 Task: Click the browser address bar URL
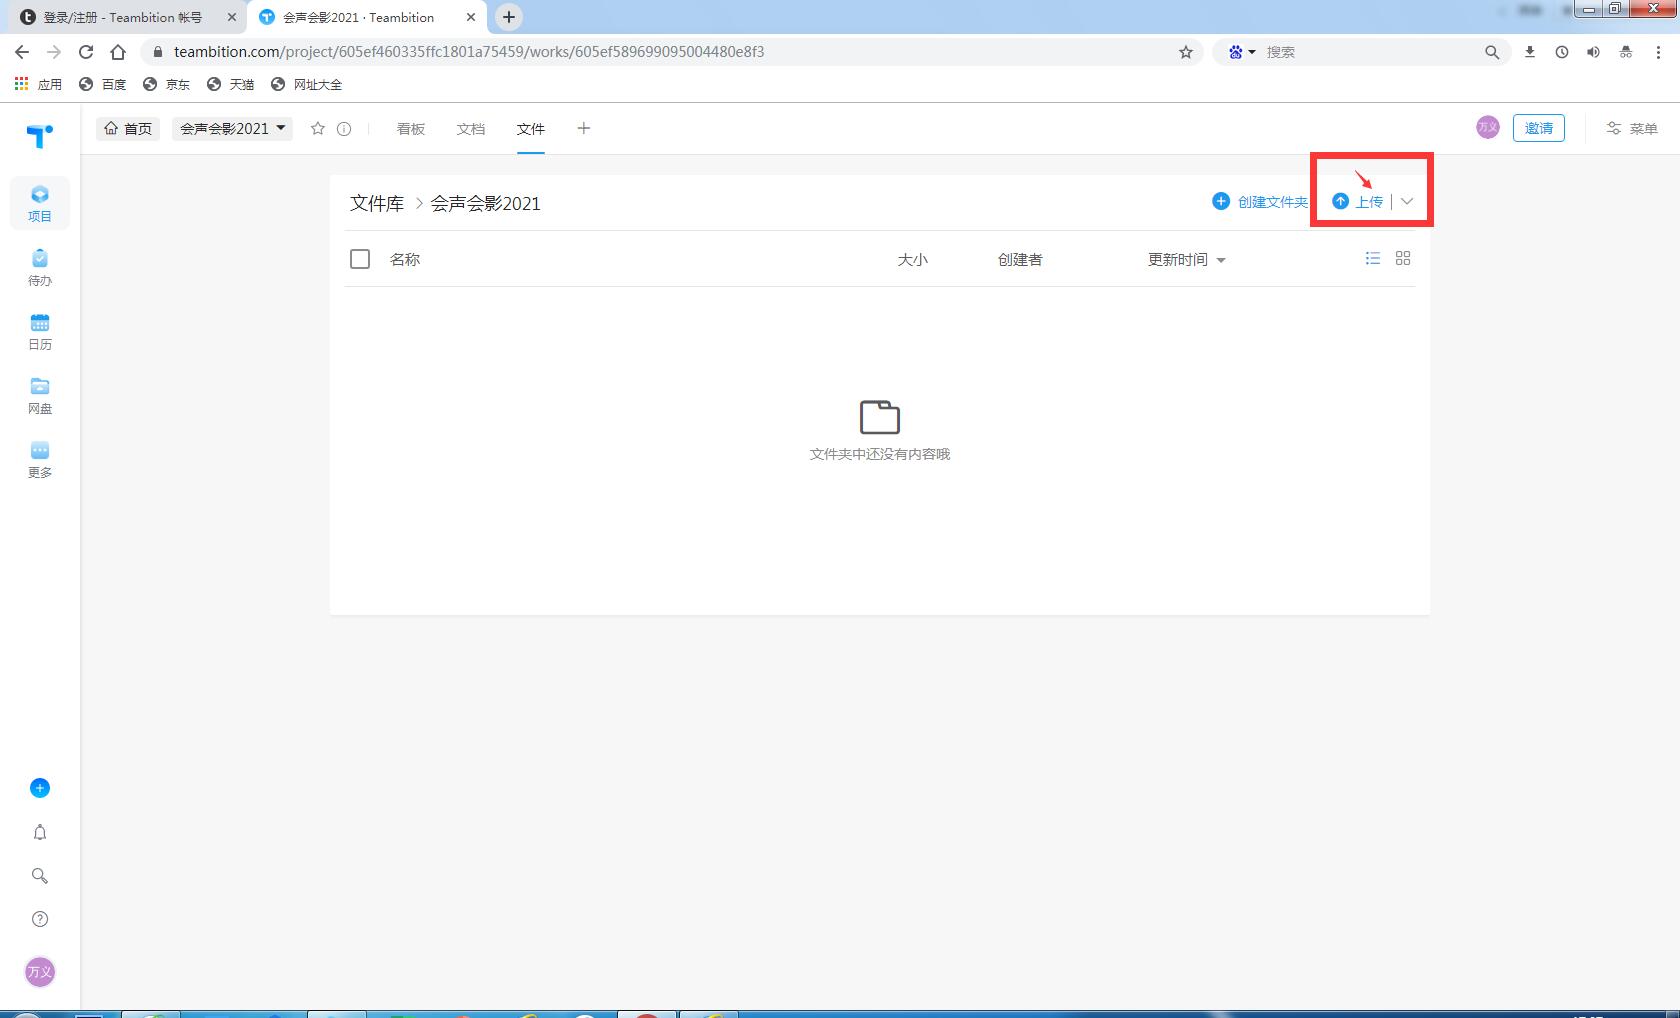tap(469, 52)
